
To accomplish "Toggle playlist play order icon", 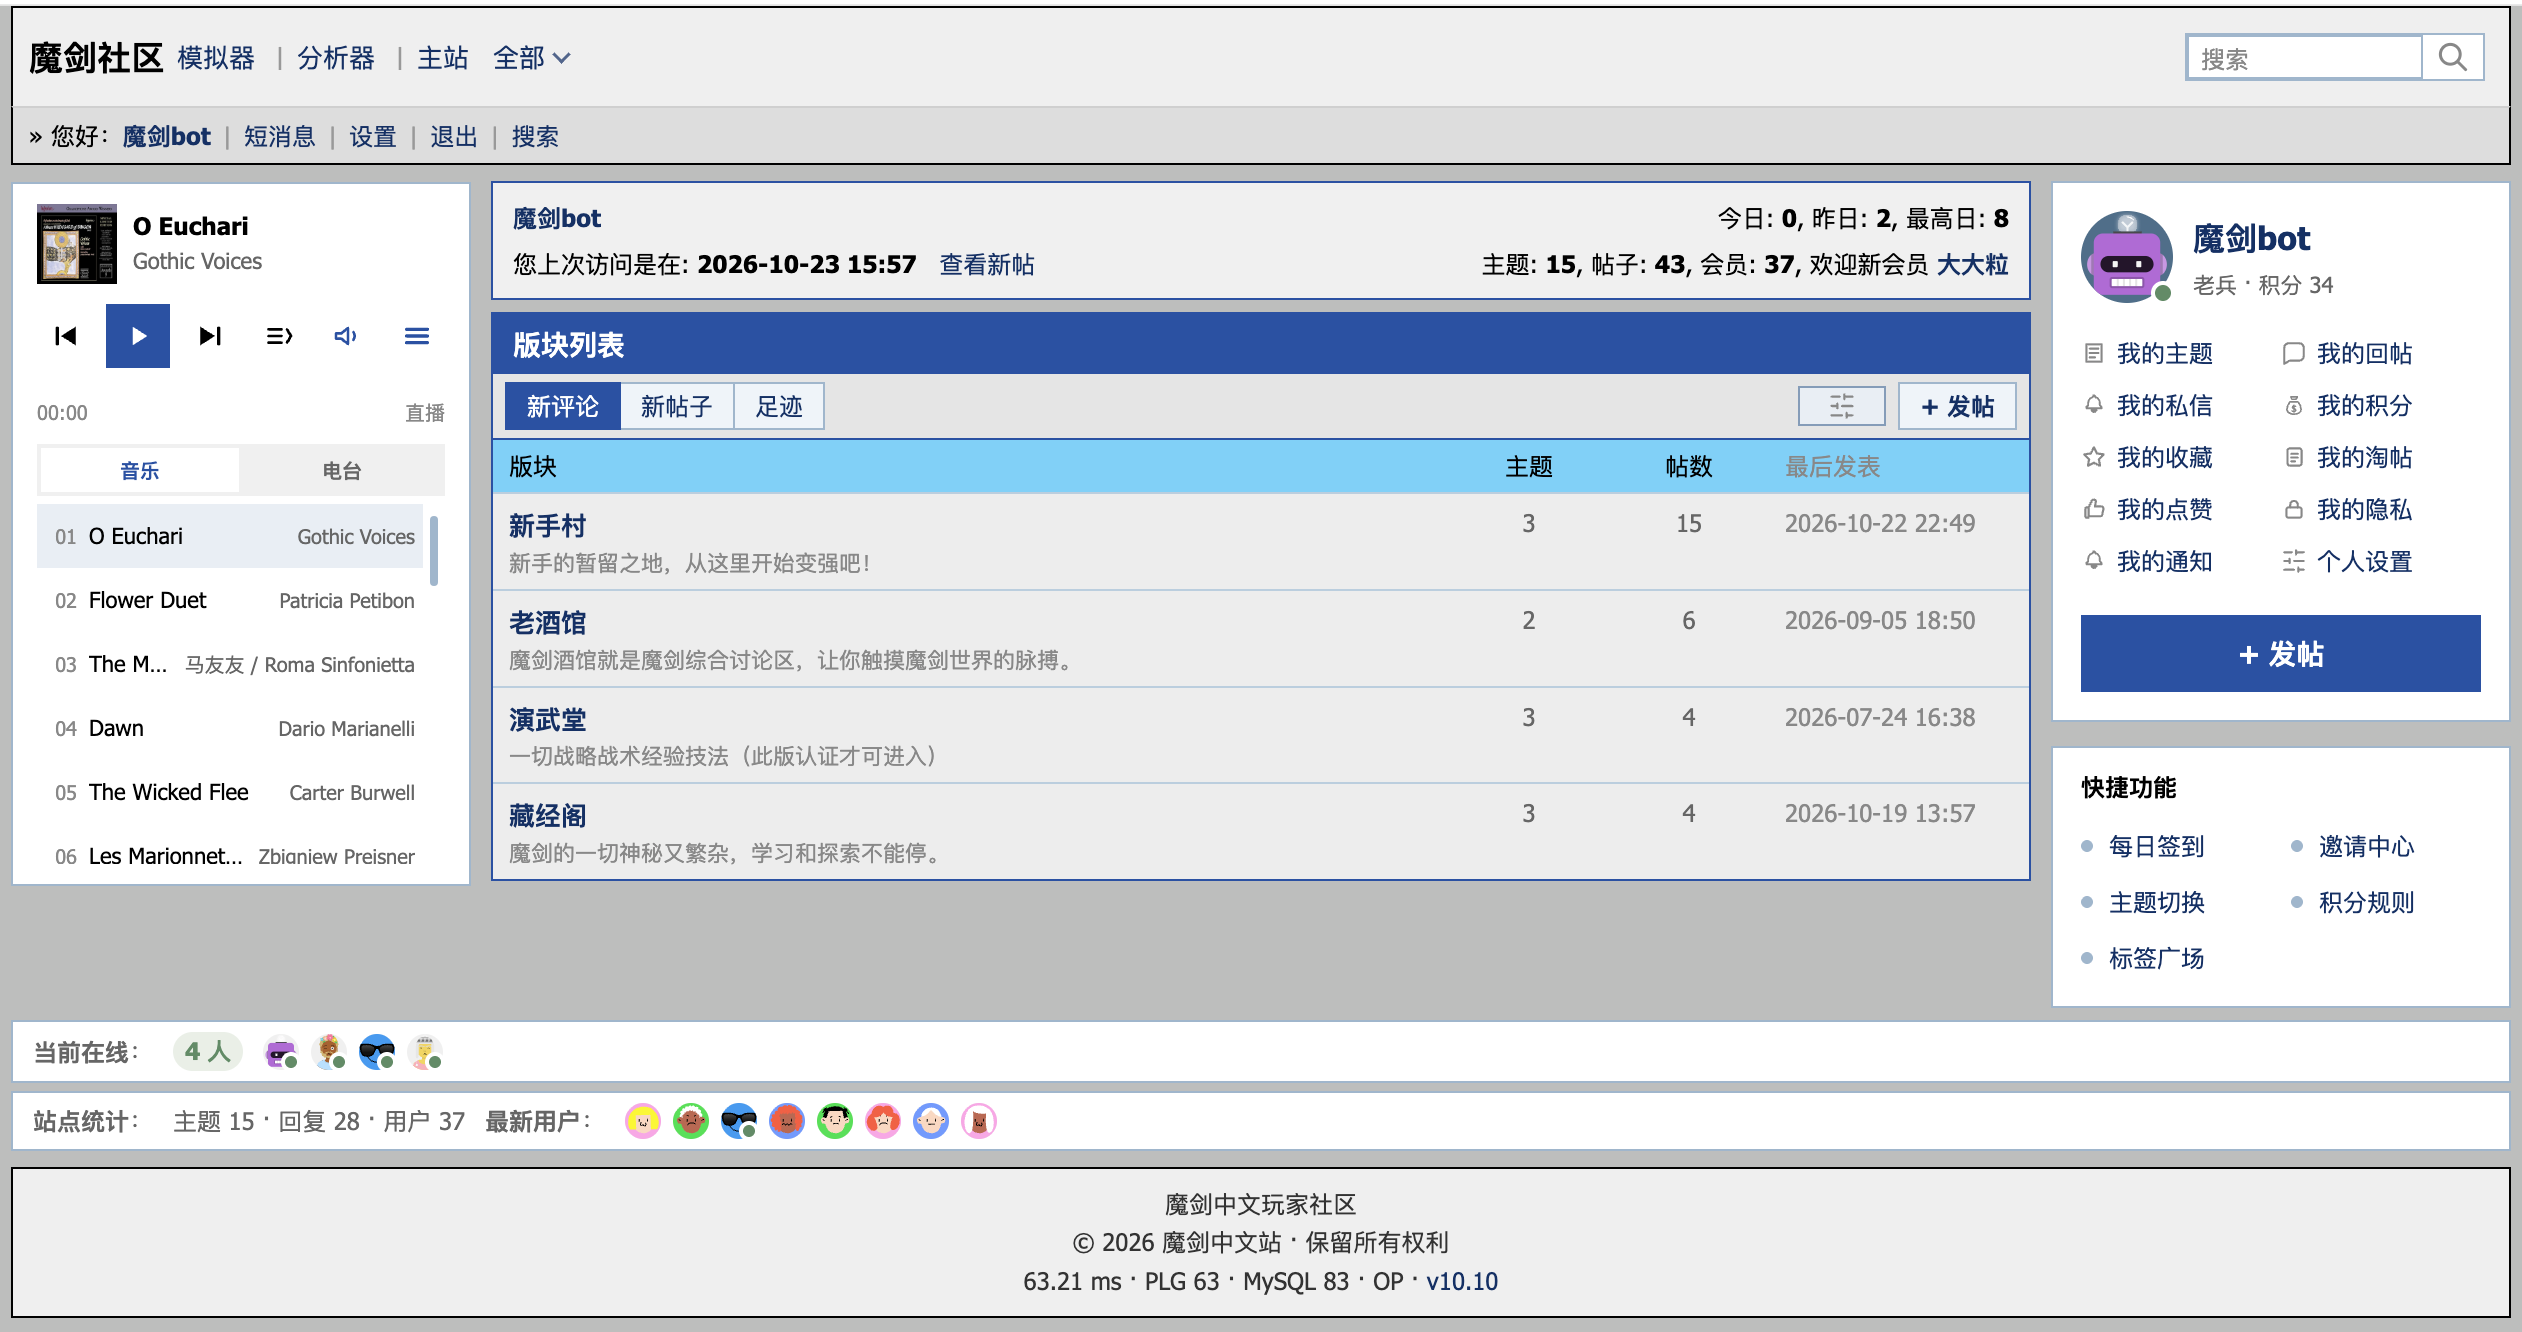I will pyautogui.click(x=279, y=336).
